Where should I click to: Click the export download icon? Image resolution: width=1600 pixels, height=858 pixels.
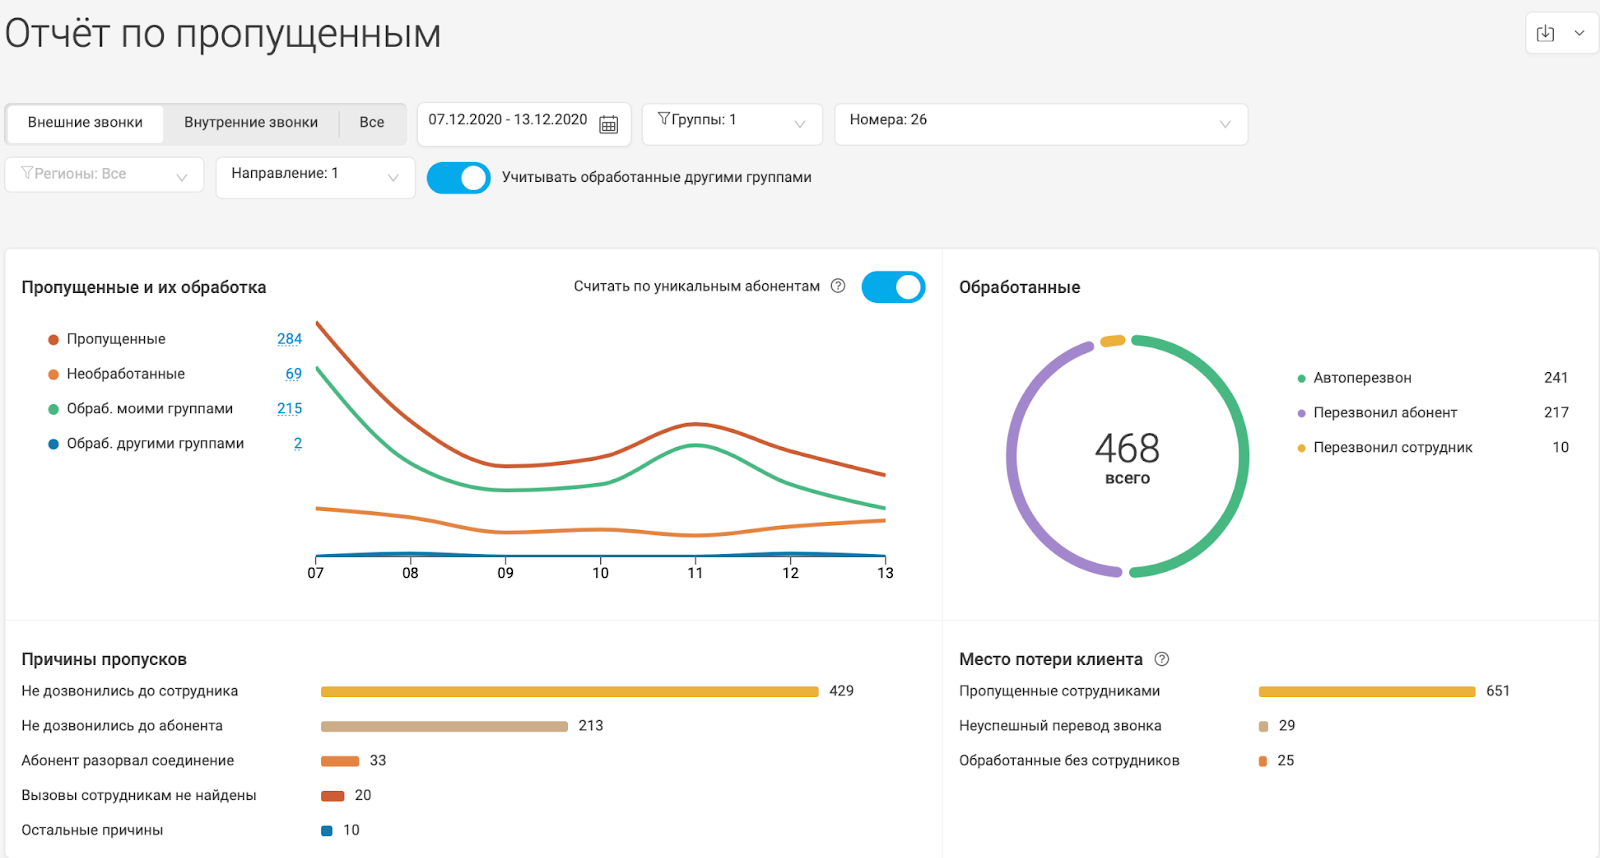1545,34
